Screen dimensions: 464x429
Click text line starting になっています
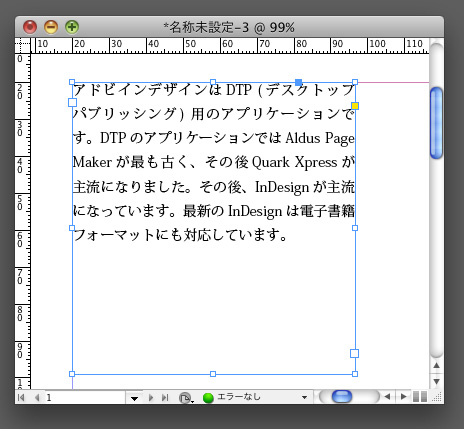tap(214, 211)
